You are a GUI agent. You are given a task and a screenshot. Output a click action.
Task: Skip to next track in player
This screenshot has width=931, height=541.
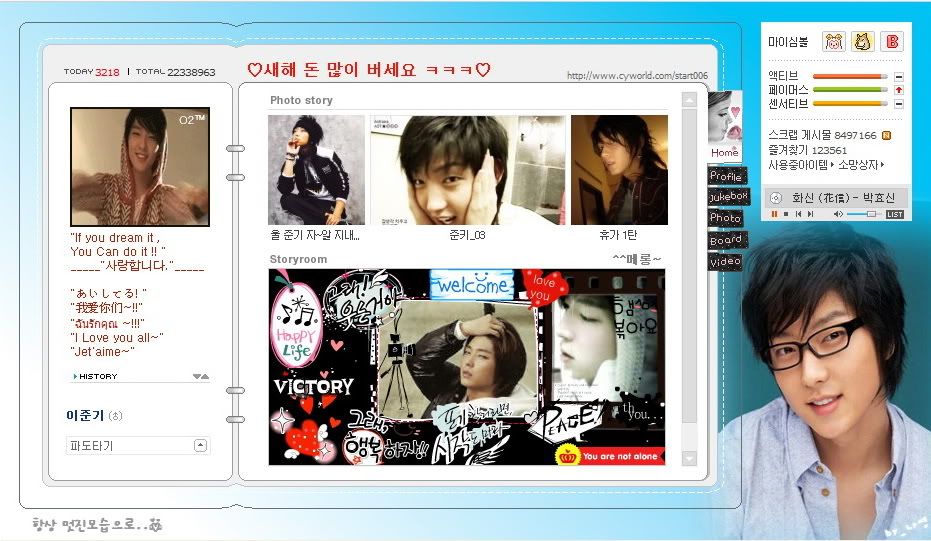pyautogui.click(x=810, y=214)
